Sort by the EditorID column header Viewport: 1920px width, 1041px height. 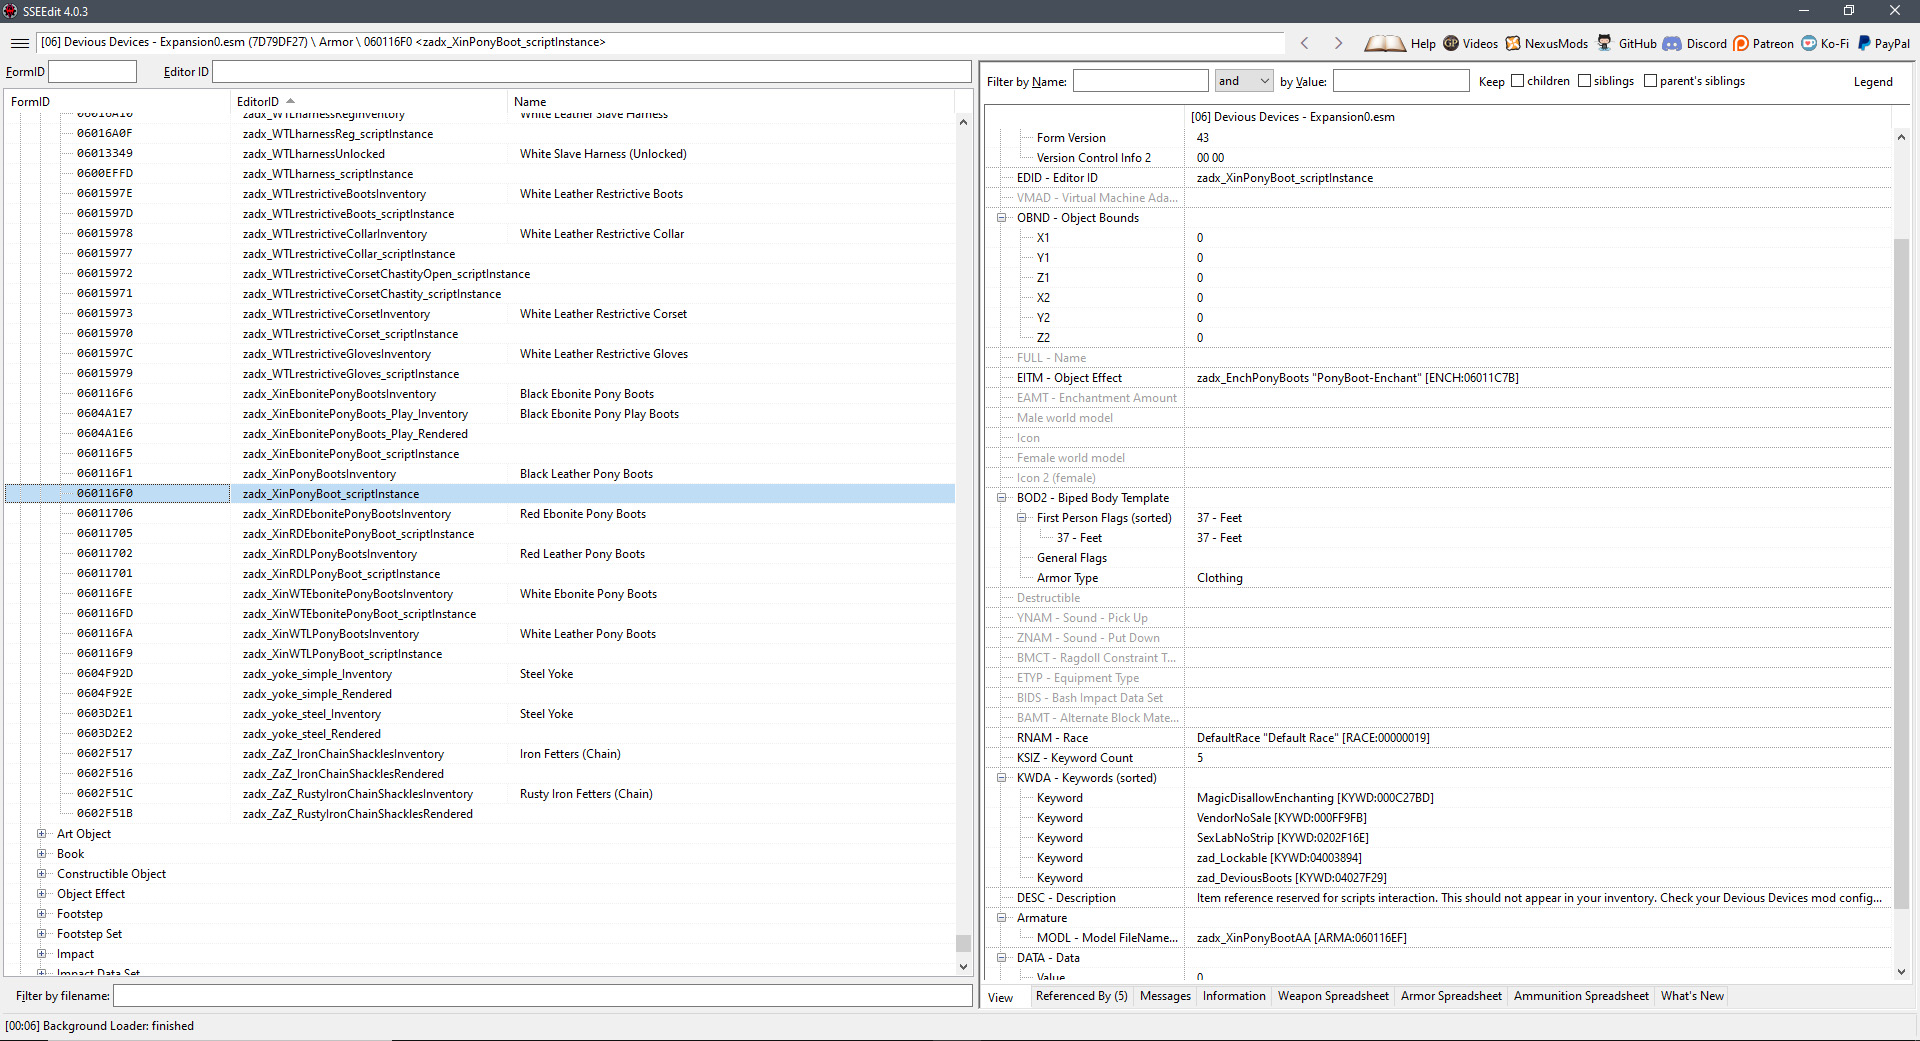point(369,102)
